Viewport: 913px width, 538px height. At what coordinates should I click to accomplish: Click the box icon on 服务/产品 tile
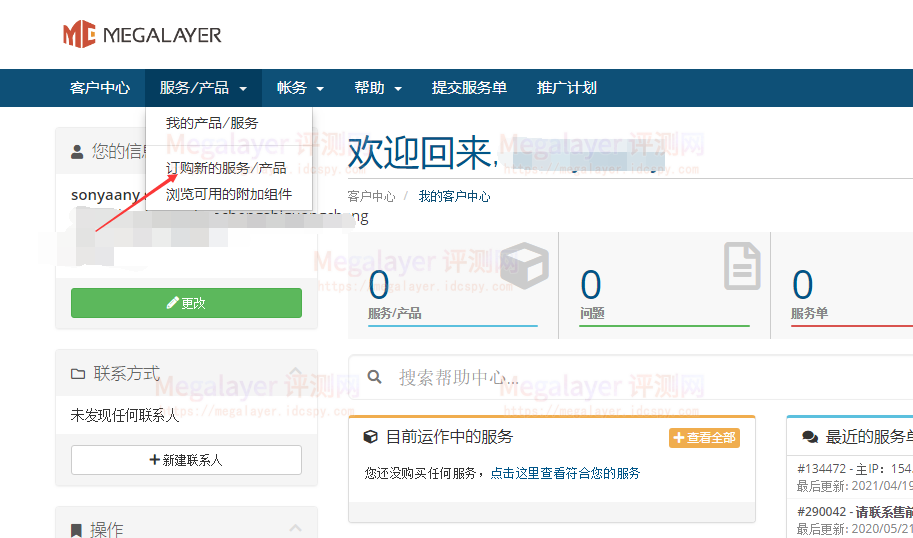(525, 266)
